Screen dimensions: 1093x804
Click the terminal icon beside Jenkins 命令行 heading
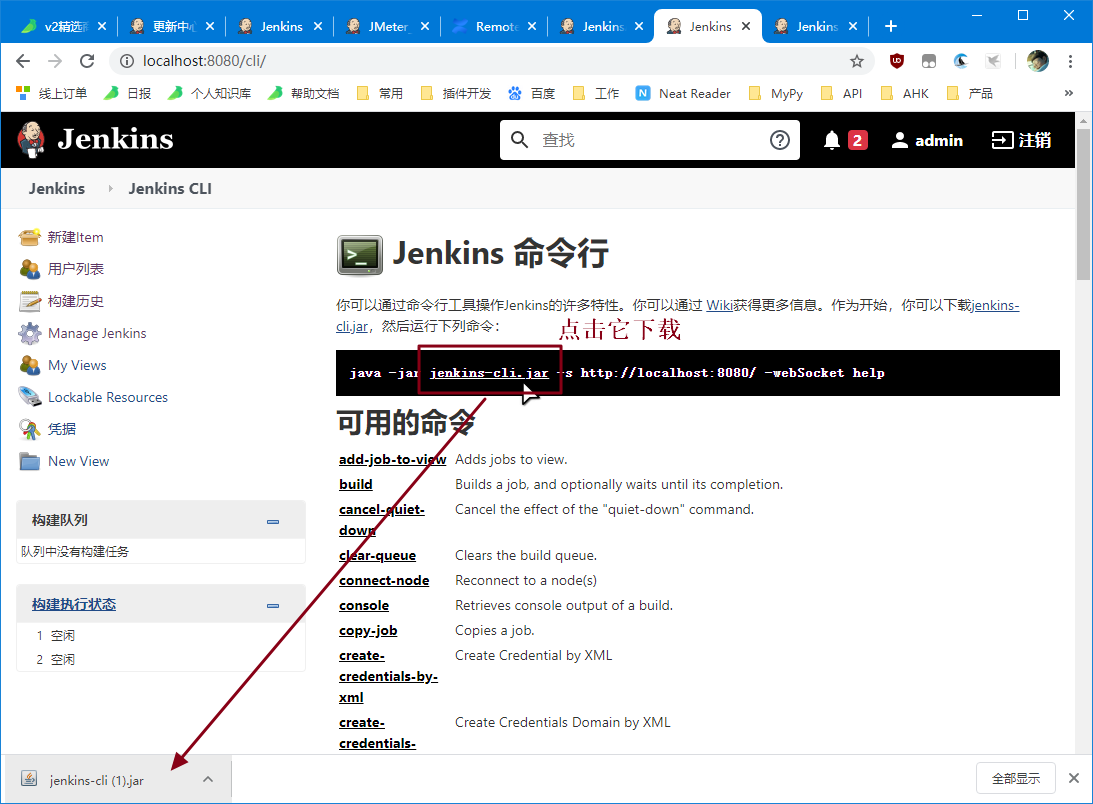360,255
